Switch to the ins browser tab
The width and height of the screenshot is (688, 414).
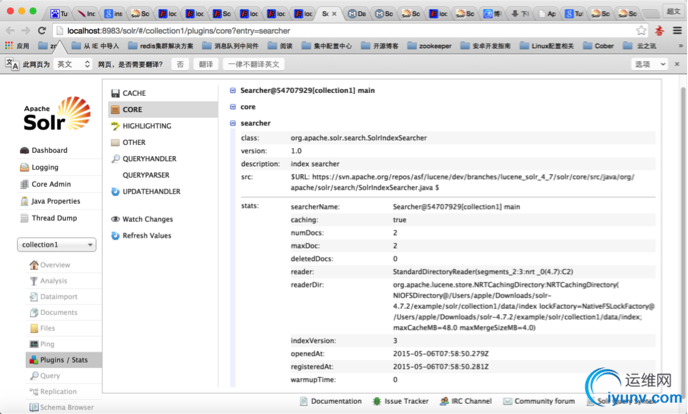[113, 14]
